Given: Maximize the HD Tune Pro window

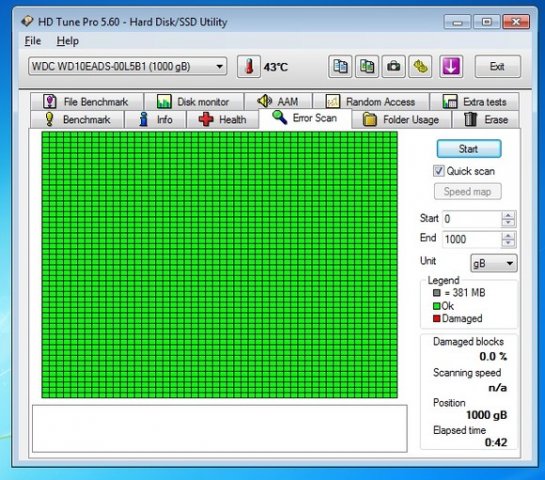Looking at the screenshot, I should (x=486, y=22).
